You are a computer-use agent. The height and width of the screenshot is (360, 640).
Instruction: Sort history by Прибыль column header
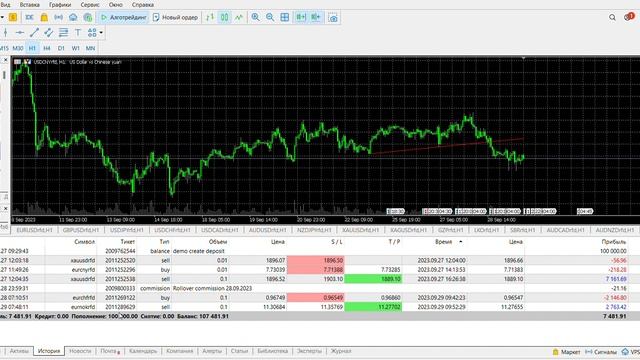(x=613, y=242)
